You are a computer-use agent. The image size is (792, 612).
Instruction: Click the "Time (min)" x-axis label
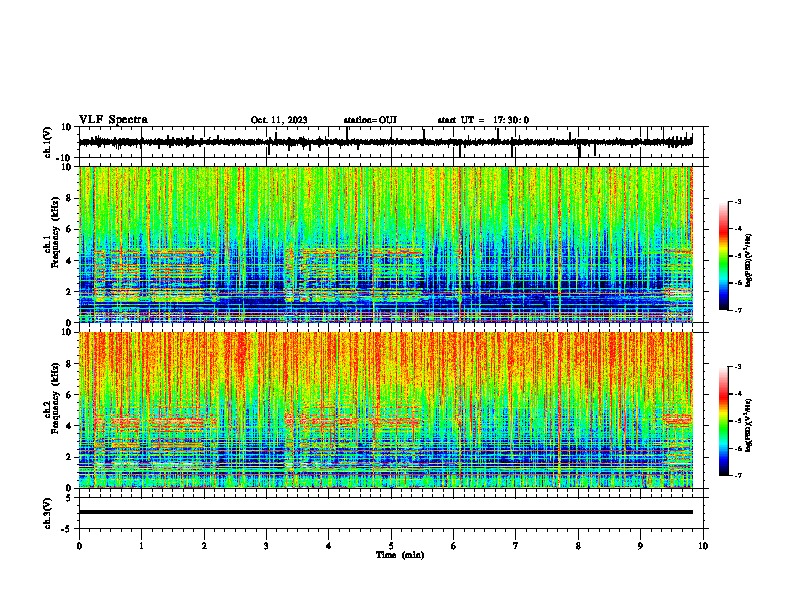tap(400, 555)
